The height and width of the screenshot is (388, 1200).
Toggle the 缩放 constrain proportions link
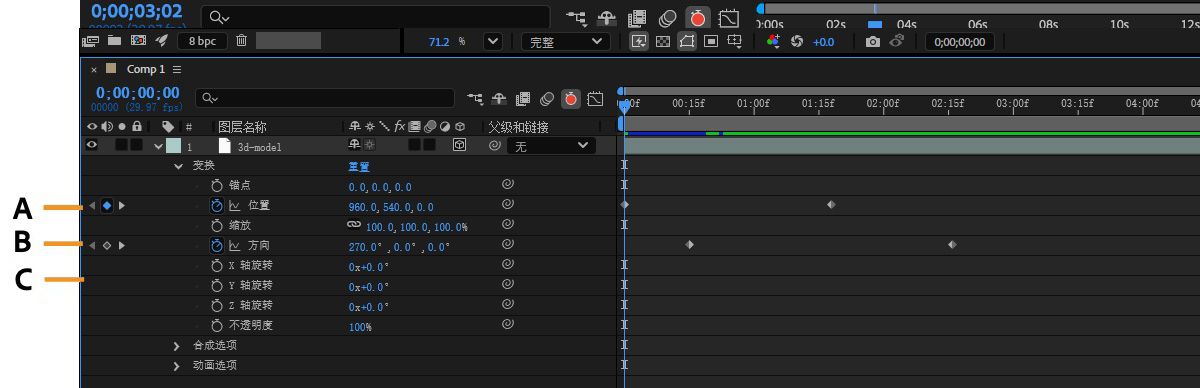(x=355, y=226)
